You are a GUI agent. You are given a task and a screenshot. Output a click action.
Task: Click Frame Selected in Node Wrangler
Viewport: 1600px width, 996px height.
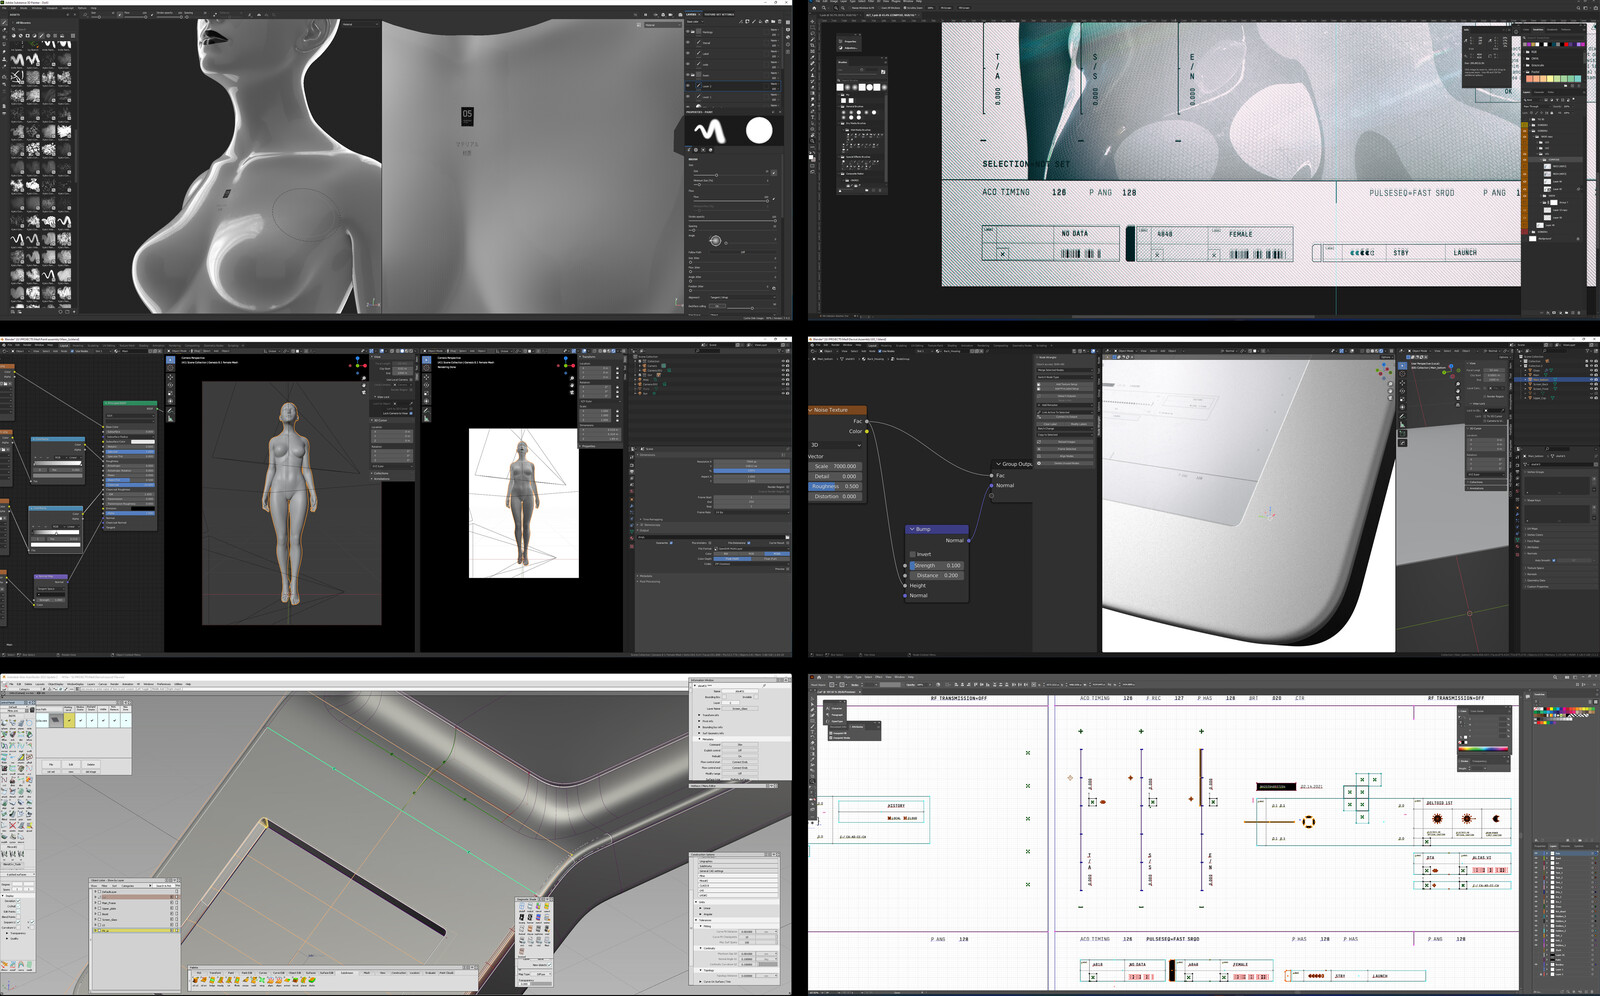1065,449
